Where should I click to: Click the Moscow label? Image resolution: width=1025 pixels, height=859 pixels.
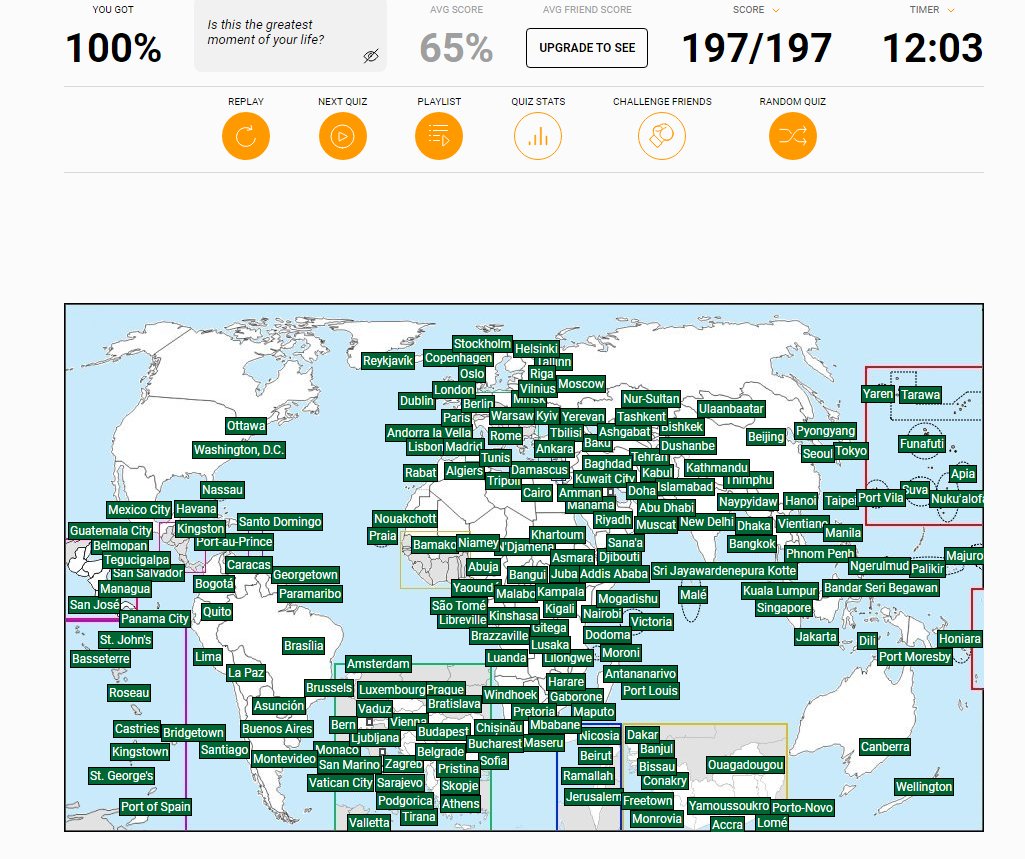(x=581, y=384)
